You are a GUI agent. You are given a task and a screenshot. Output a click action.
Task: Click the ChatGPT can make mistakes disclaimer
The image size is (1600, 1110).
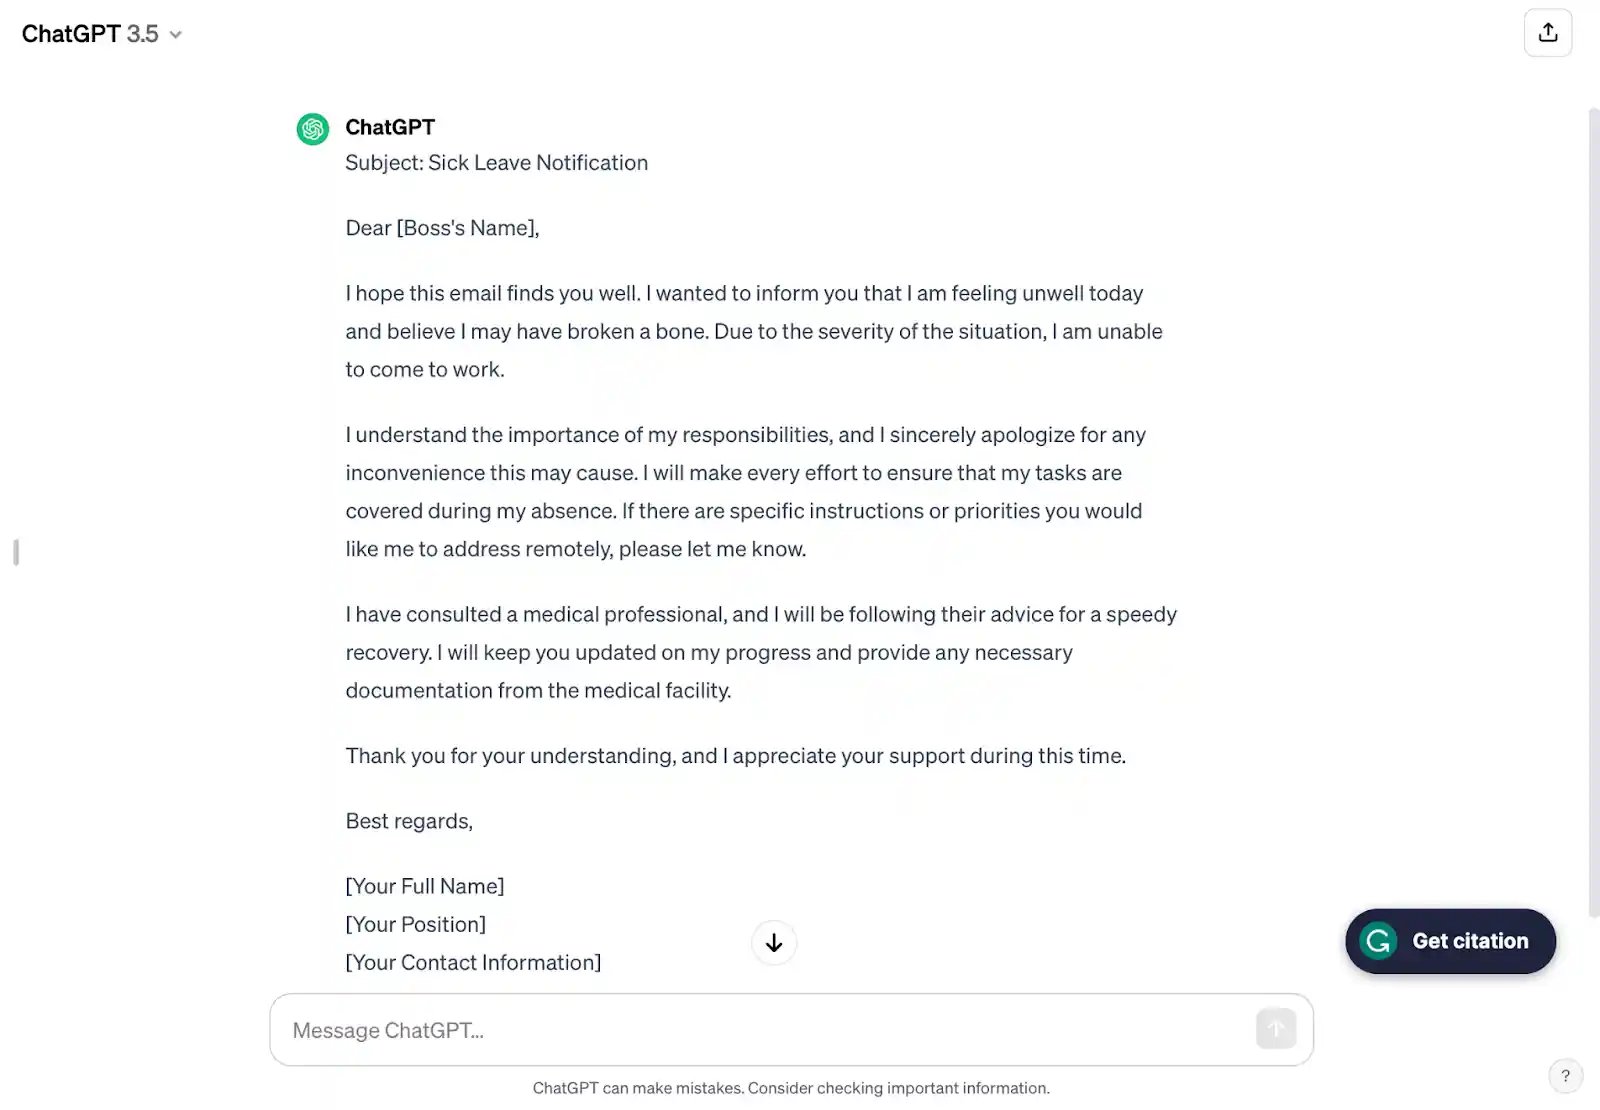pyautogui.click(x=791, y=1088)
